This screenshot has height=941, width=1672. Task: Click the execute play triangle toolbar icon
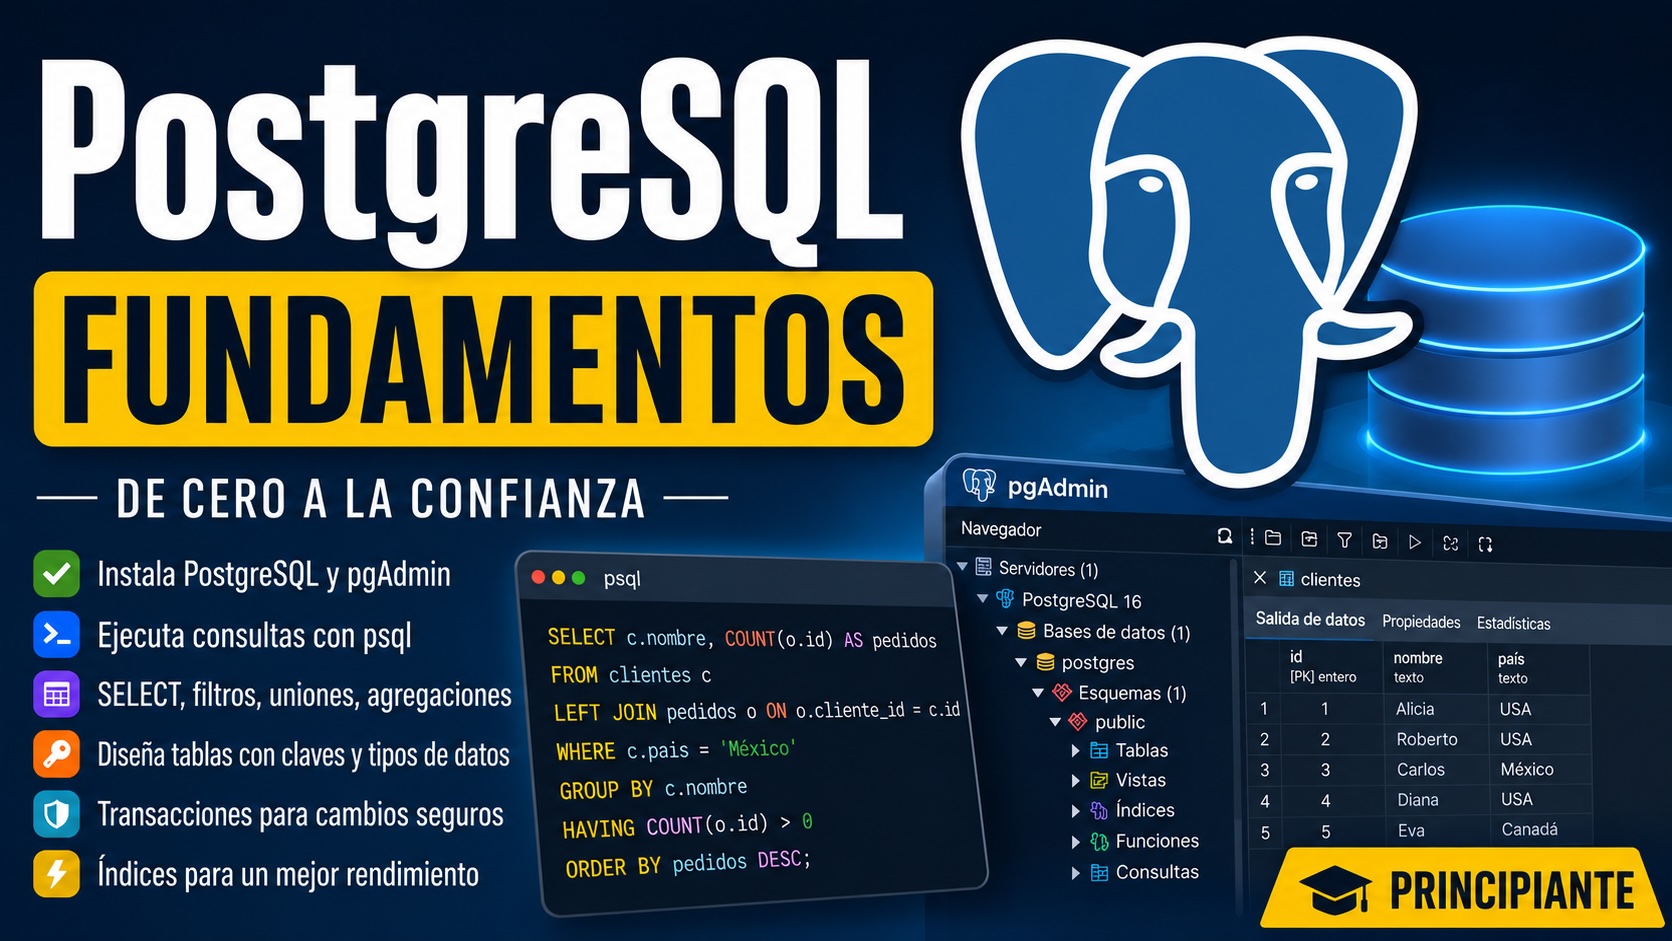[x=1415, y=542]
